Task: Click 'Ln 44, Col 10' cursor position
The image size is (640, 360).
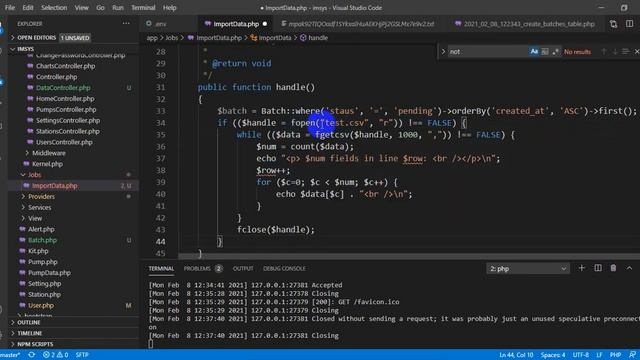Action: (516, 355)
